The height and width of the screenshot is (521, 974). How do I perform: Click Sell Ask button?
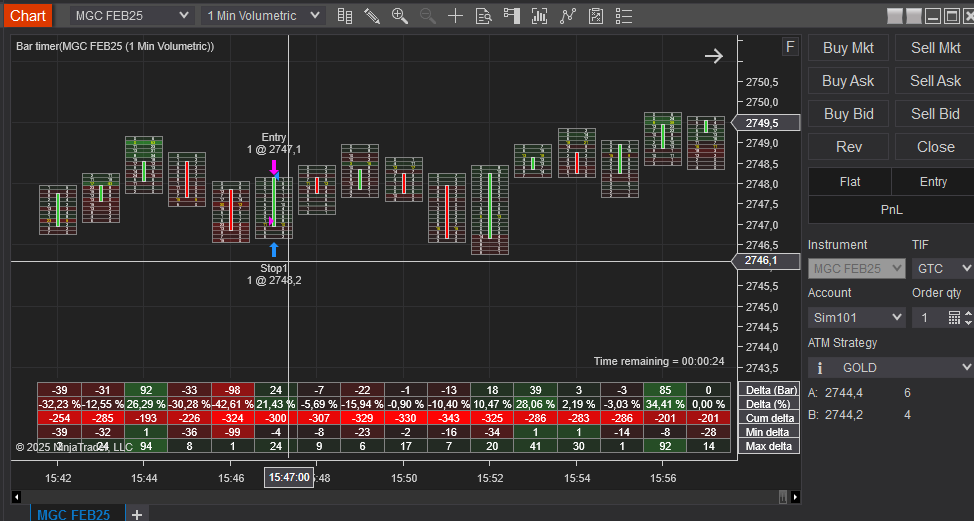pyautogui.click(x=935, y=81)
